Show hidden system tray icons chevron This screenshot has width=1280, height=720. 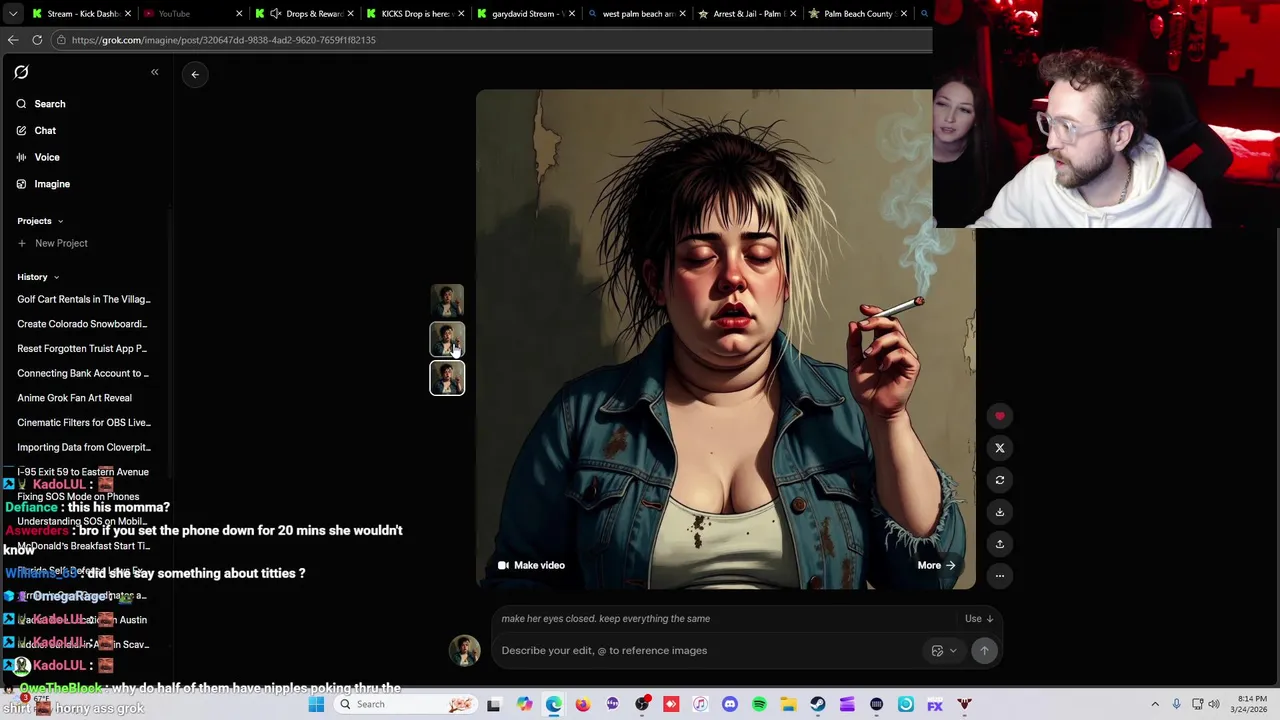point(1155,705)
